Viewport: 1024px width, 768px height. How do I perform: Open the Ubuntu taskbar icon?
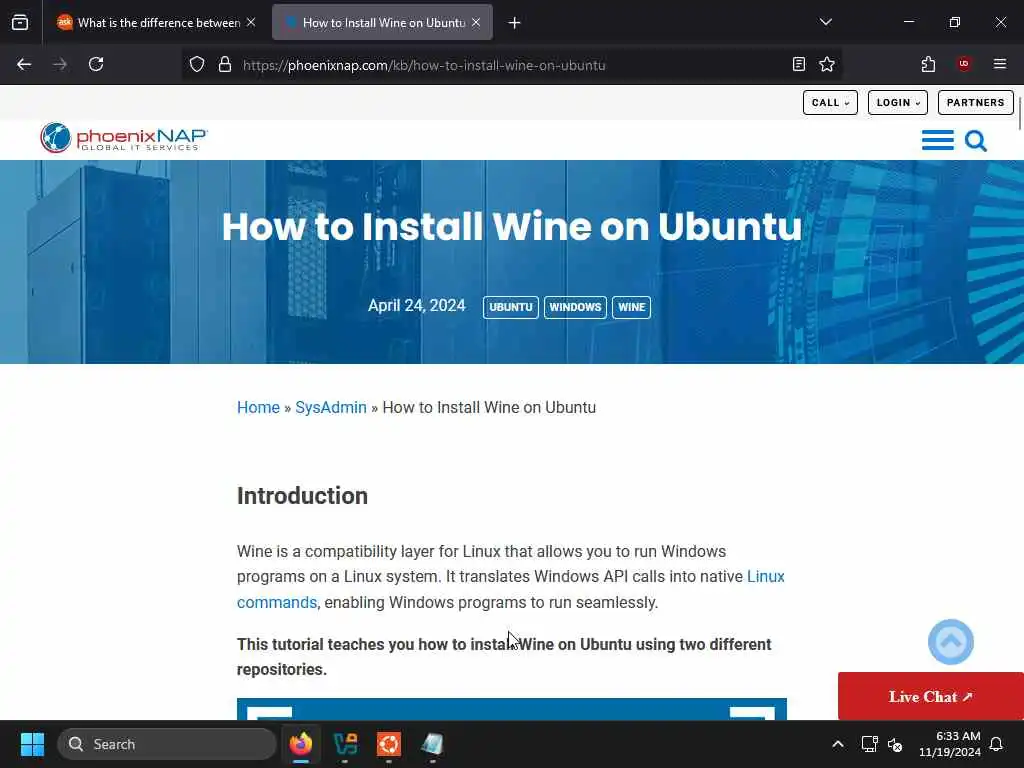pyautogui.click(x=389, y=744)
